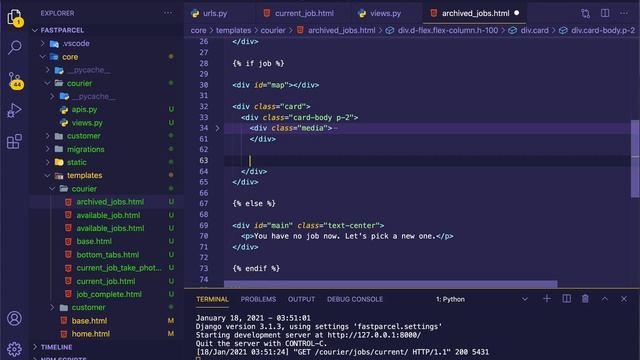Switch to the views.py editor tab
Screen dimensions: 640x360
point(385,13)
